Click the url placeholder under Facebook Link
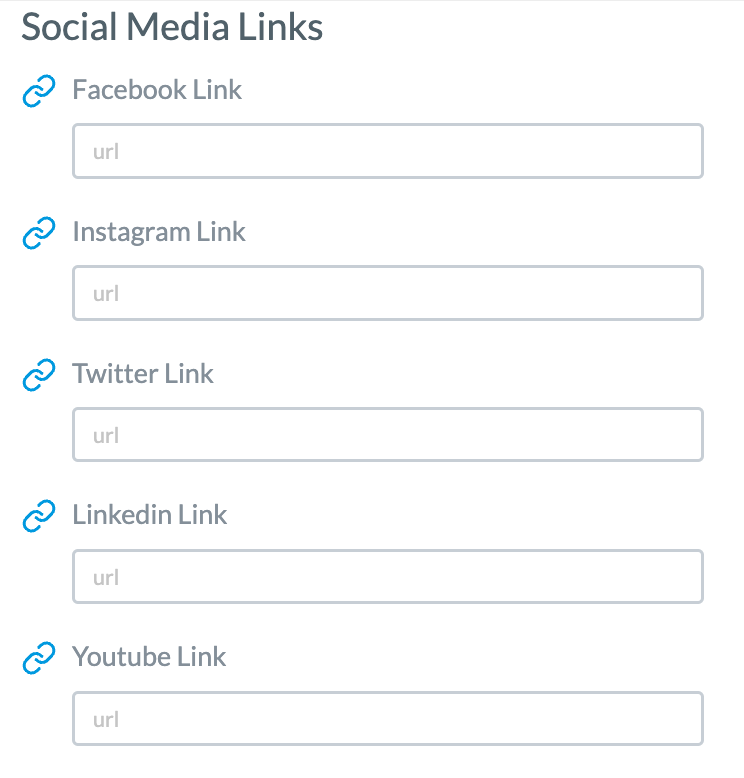The width and height of the screenshot is (744, 778). 106,152
